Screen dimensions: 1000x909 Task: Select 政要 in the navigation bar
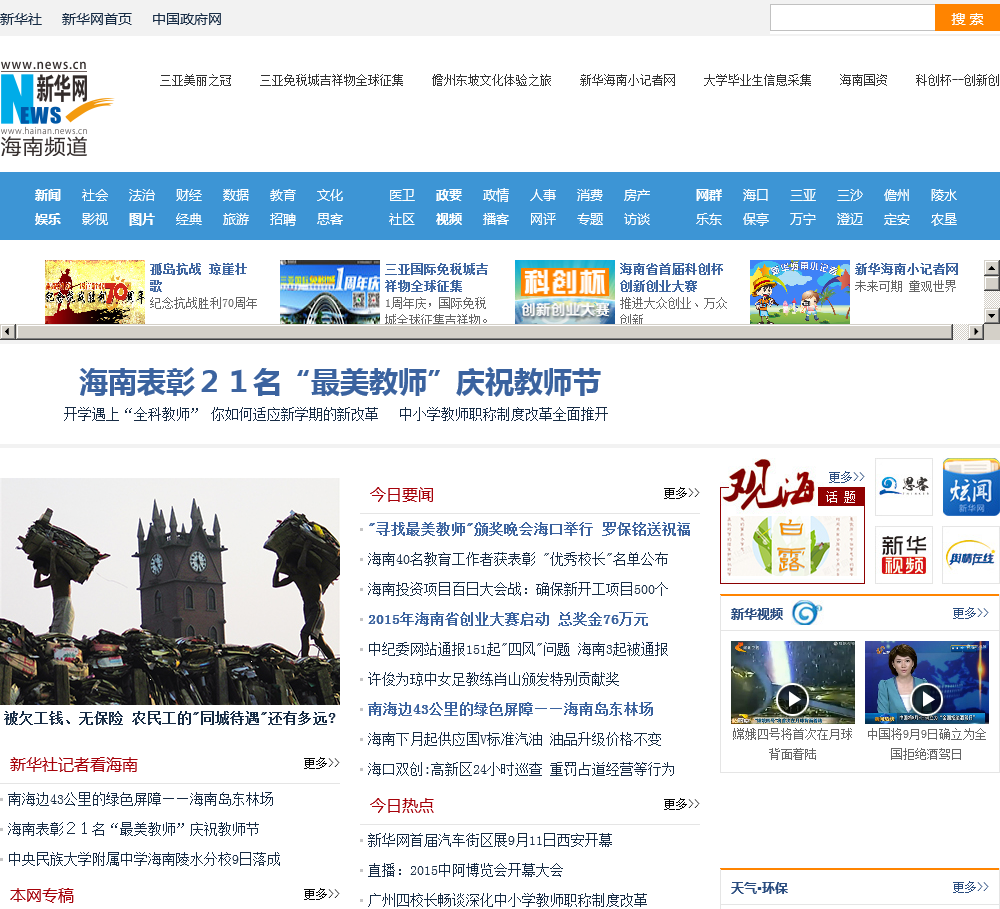(x=449, y=195)
